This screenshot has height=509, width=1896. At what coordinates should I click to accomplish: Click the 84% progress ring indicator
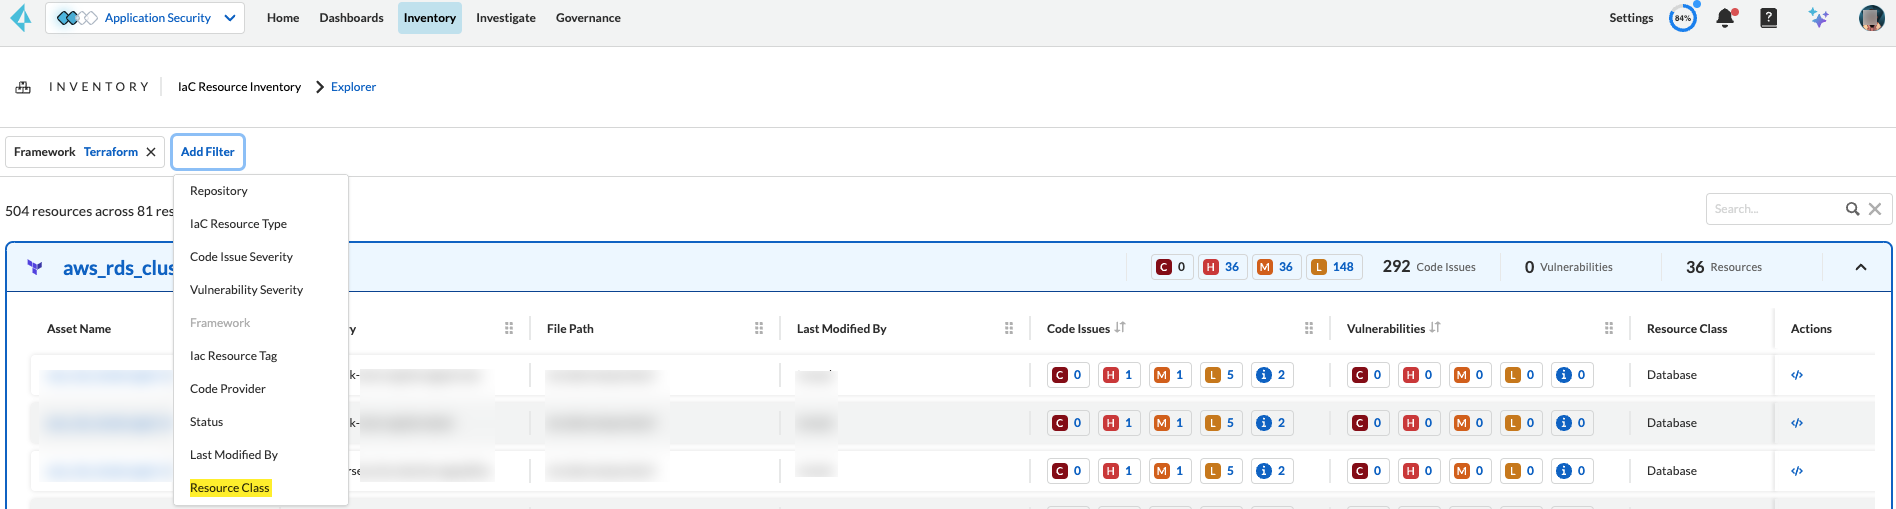point(1683,18)
